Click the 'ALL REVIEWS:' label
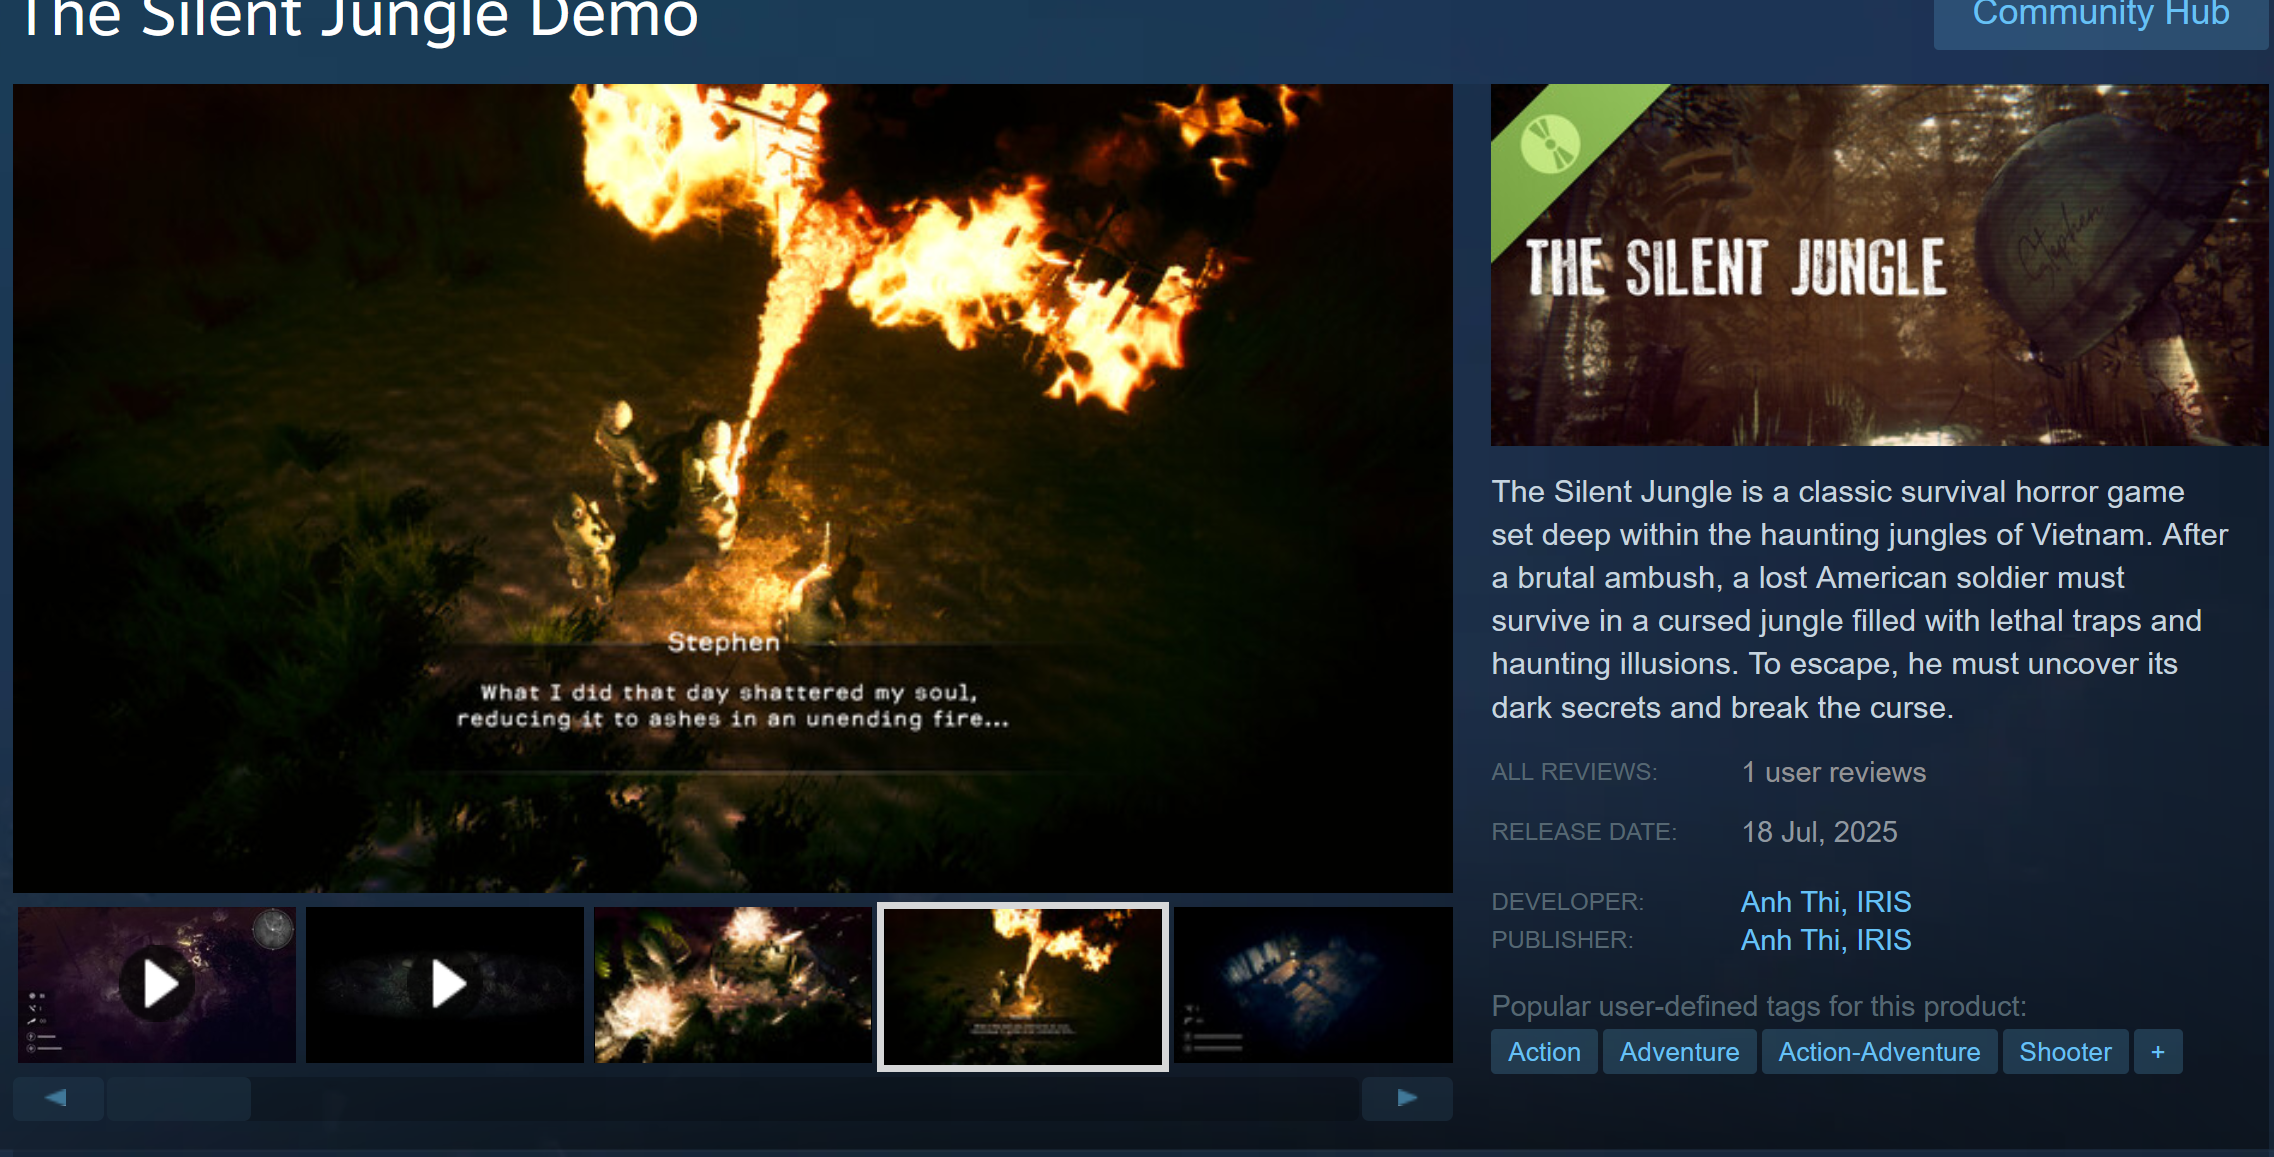This screenshot has width=2274, height=1157. (x=1574, y=772)
